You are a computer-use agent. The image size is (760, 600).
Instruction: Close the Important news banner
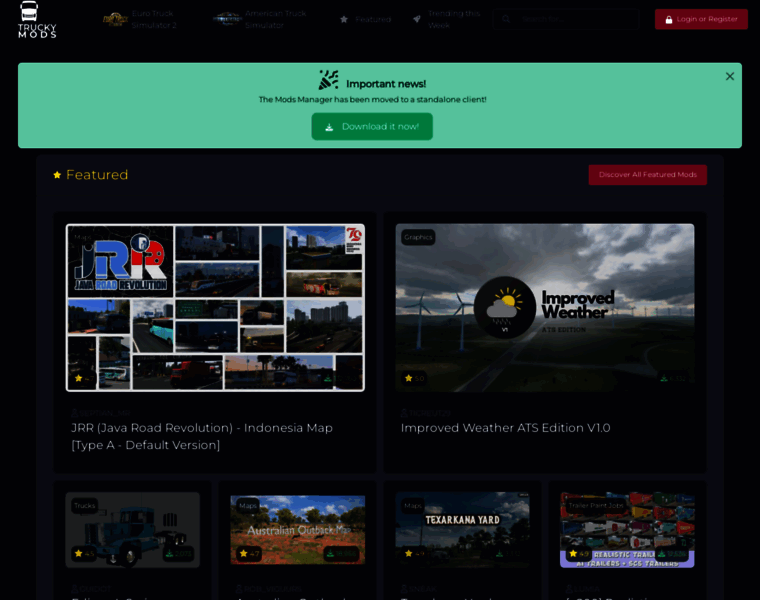click(x=729, y=77)
